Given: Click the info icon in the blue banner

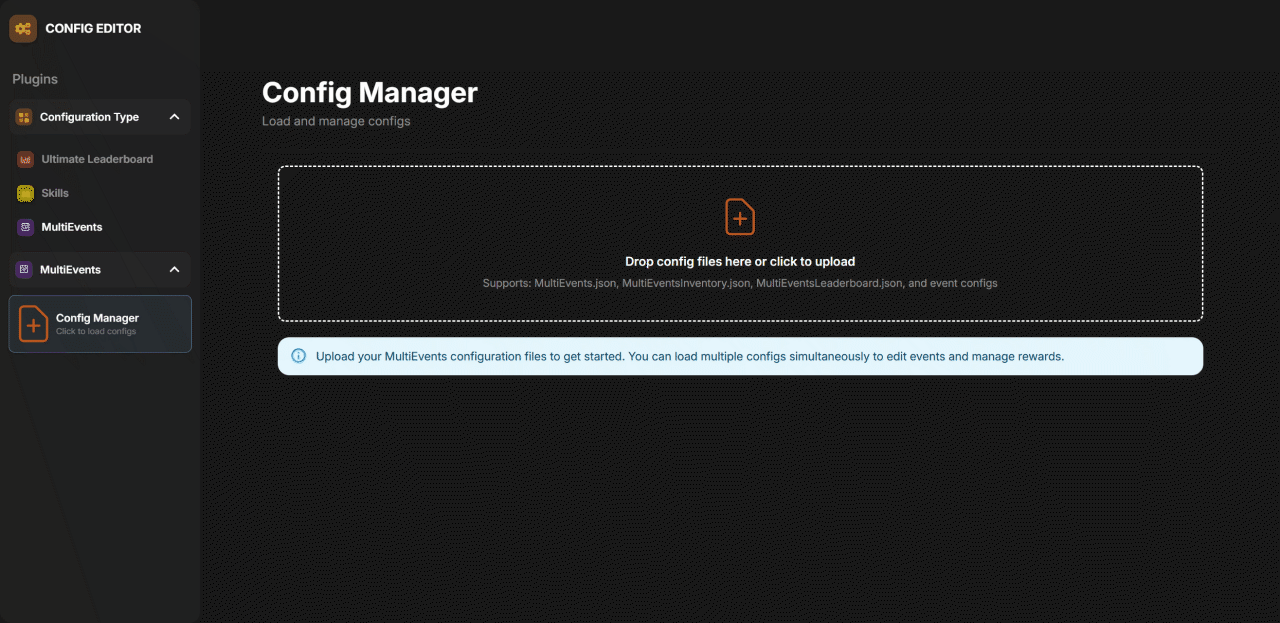Looking at the screenshot, I should click(x=298, y=356).
